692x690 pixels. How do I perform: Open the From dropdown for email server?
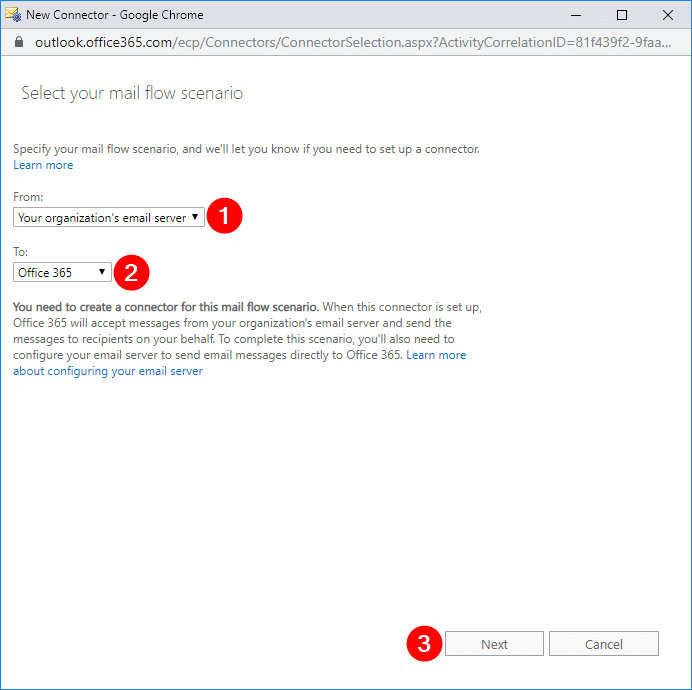(109, 217)
